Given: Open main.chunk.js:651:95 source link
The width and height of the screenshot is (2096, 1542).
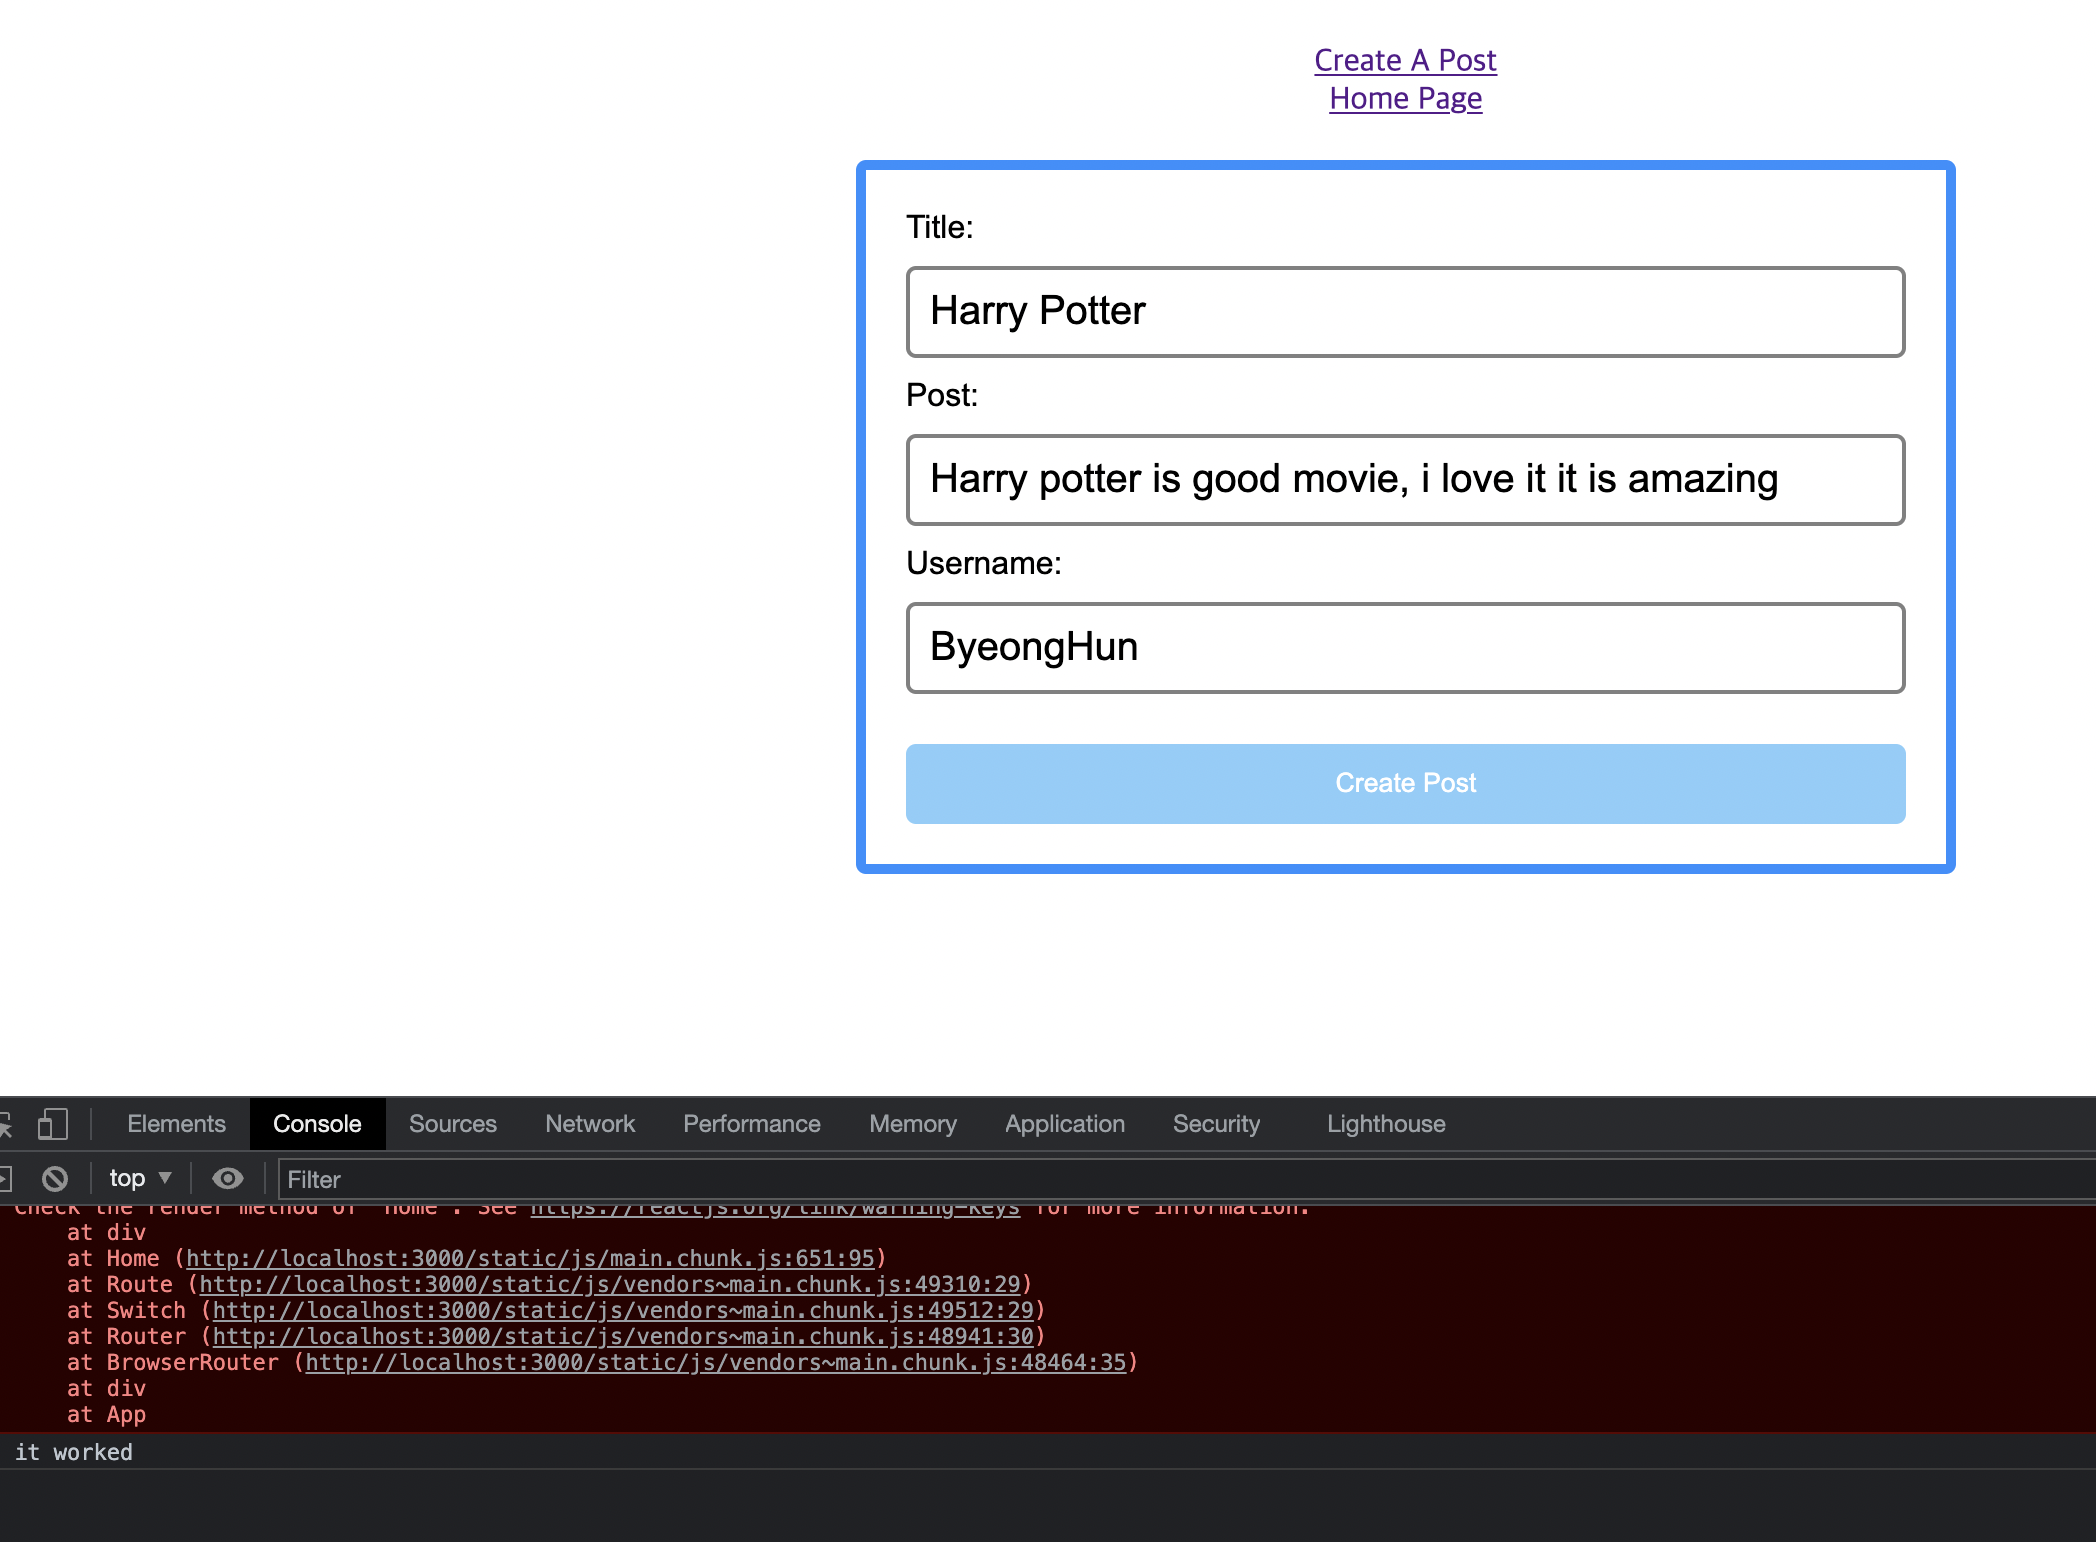Looking at the screenshot, I should (x=530, y=1258).
